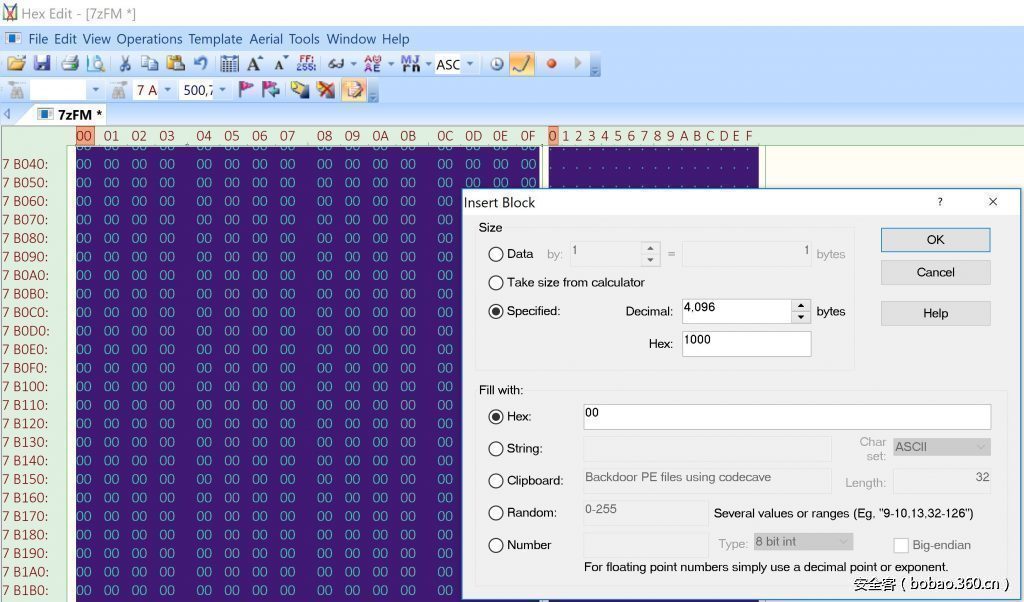Enable the Big-endian checkbox
Viewport: 1024px width, 602px height.
pos(901,545)
